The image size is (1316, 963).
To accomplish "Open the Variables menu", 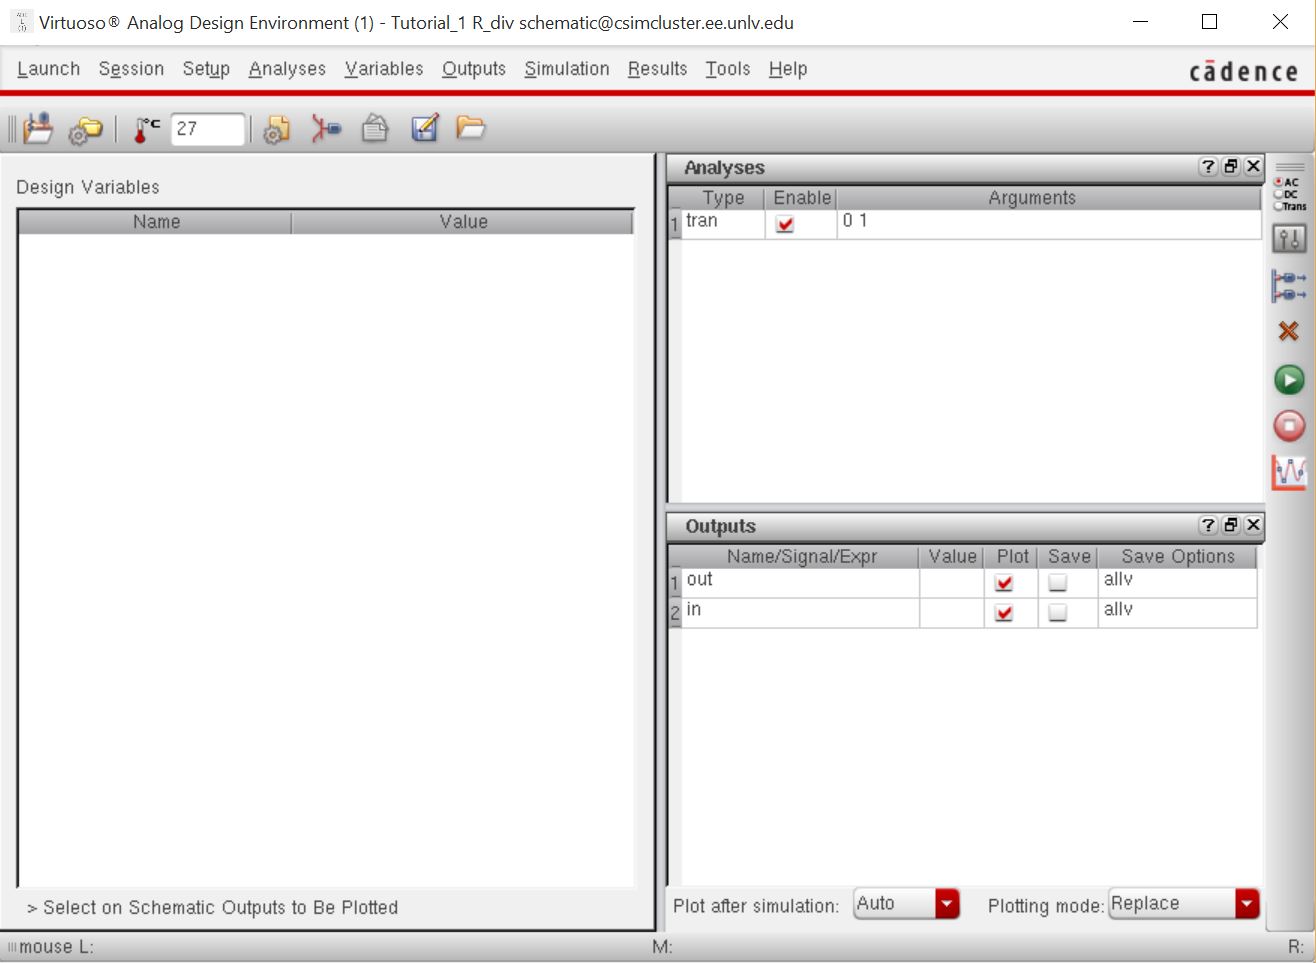I will (384, 69).
